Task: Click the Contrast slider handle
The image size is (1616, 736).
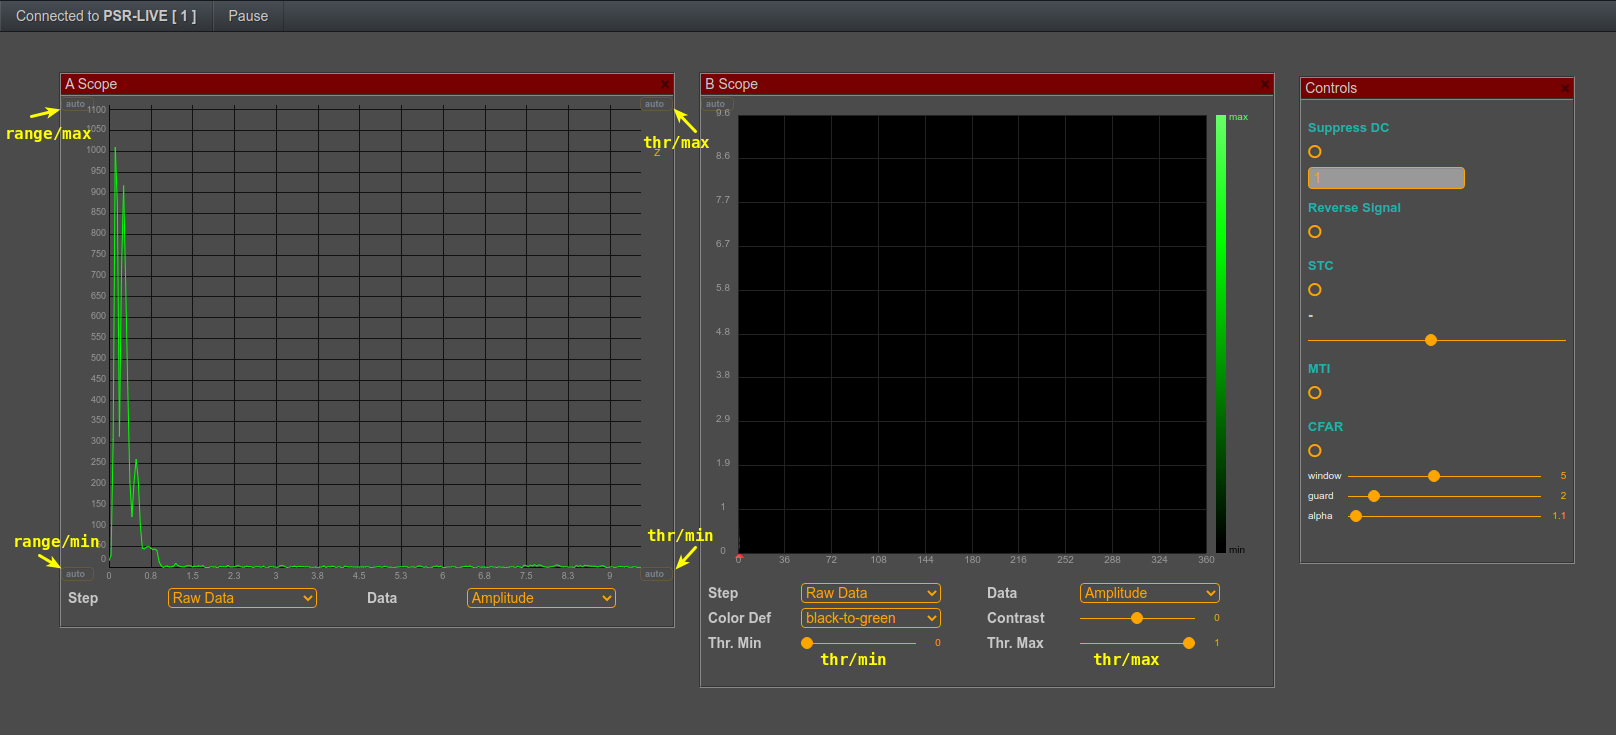Action: [x=1137, y=618]
